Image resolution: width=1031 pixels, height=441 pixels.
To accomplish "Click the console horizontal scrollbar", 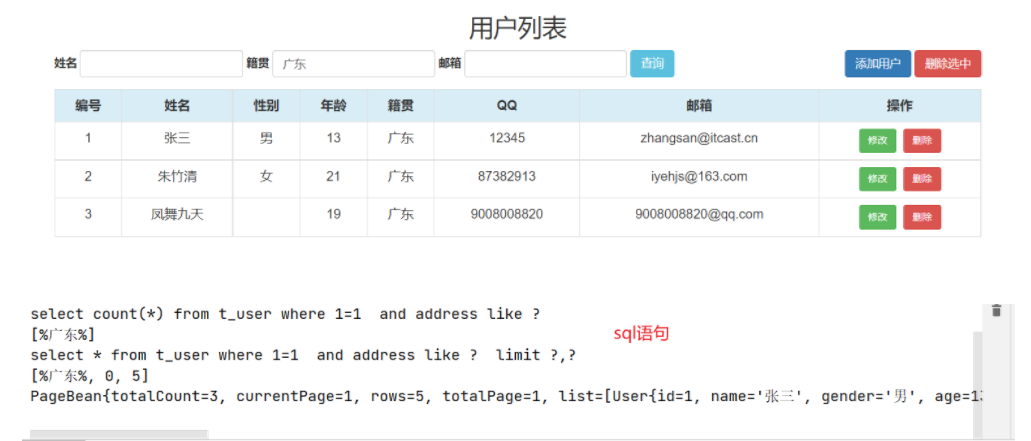I will pyautogui.click(x=119, y=434).
